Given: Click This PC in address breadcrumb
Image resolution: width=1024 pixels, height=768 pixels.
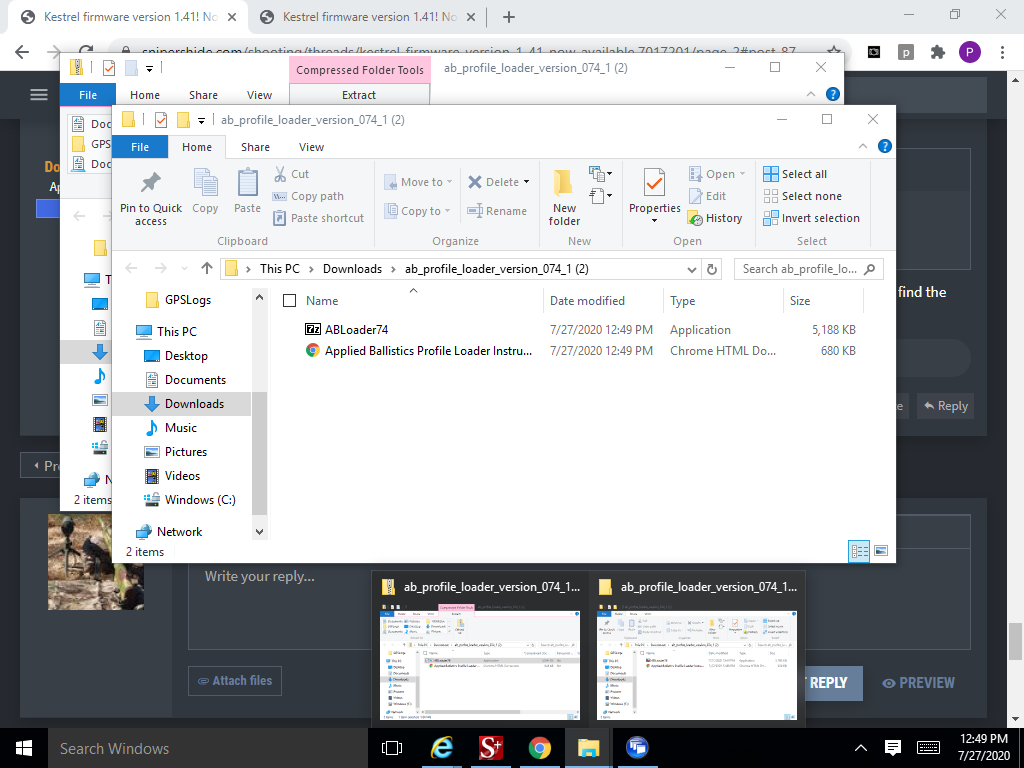Looking at the screenshot, I should [280, 269].
